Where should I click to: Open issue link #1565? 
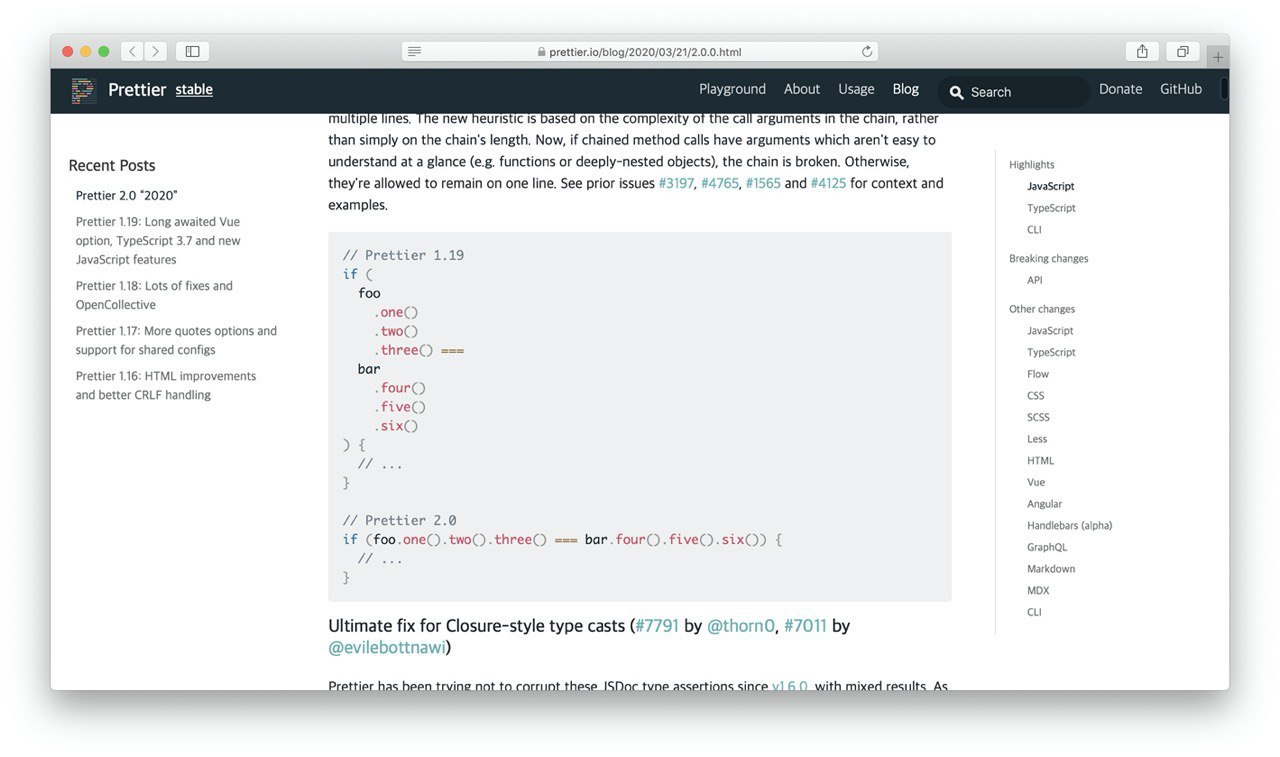pyautogui.click(x=763, y=183)
